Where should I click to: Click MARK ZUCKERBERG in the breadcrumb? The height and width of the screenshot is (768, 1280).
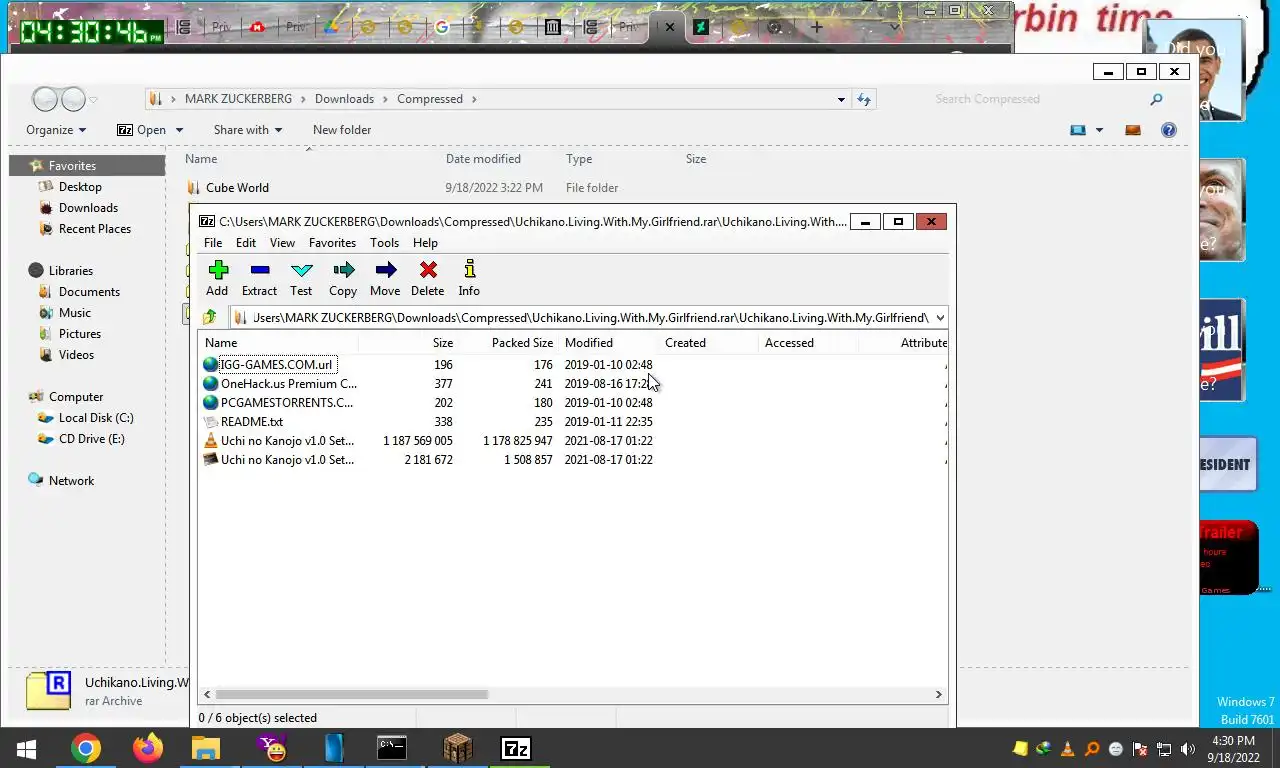point(238,99)
